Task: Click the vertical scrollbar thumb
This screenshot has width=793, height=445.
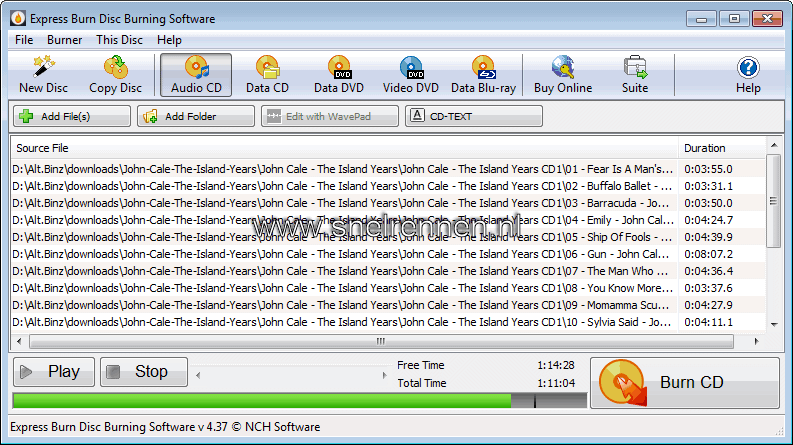Action: (x=774, y=201)
